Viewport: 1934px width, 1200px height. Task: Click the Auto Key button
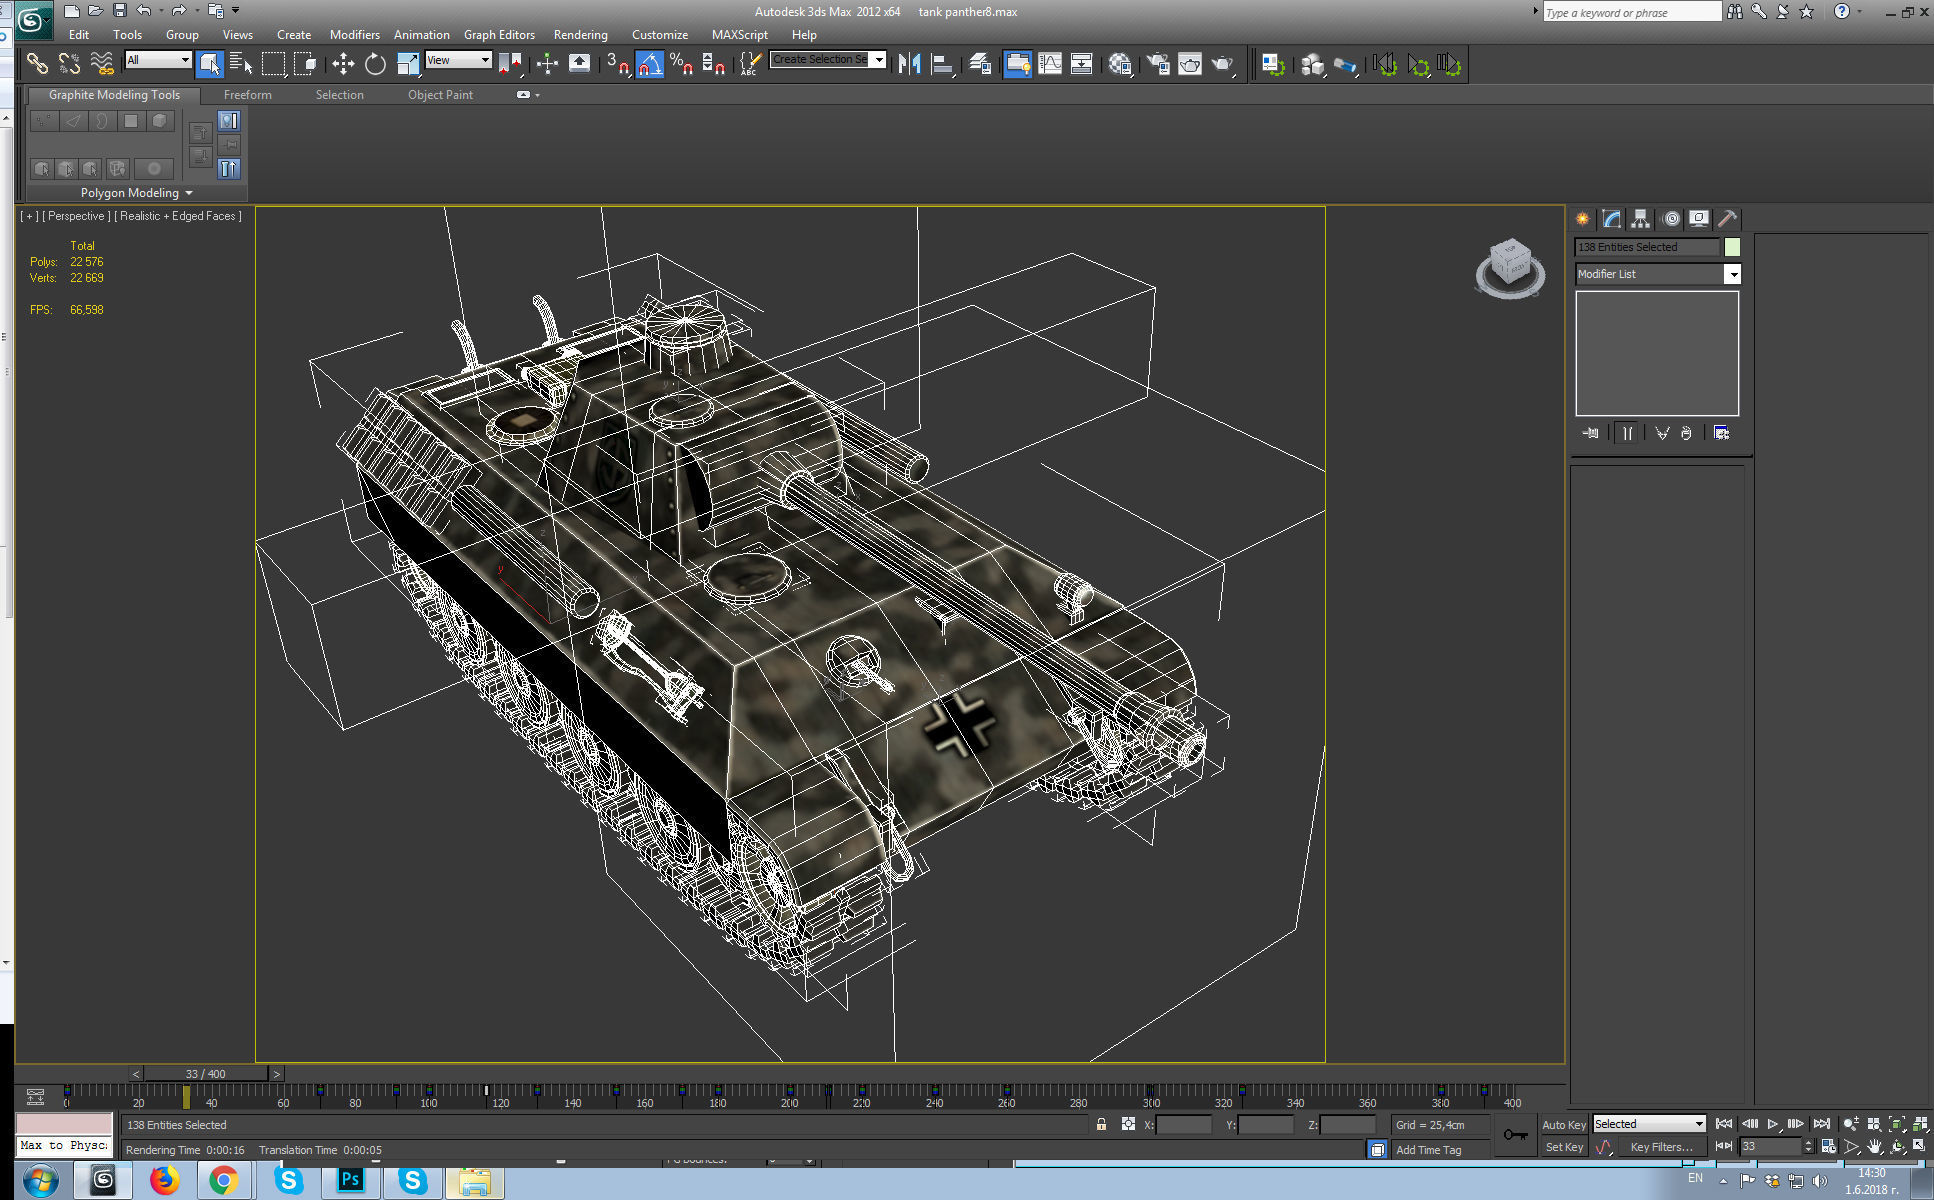point(1564,1125)
